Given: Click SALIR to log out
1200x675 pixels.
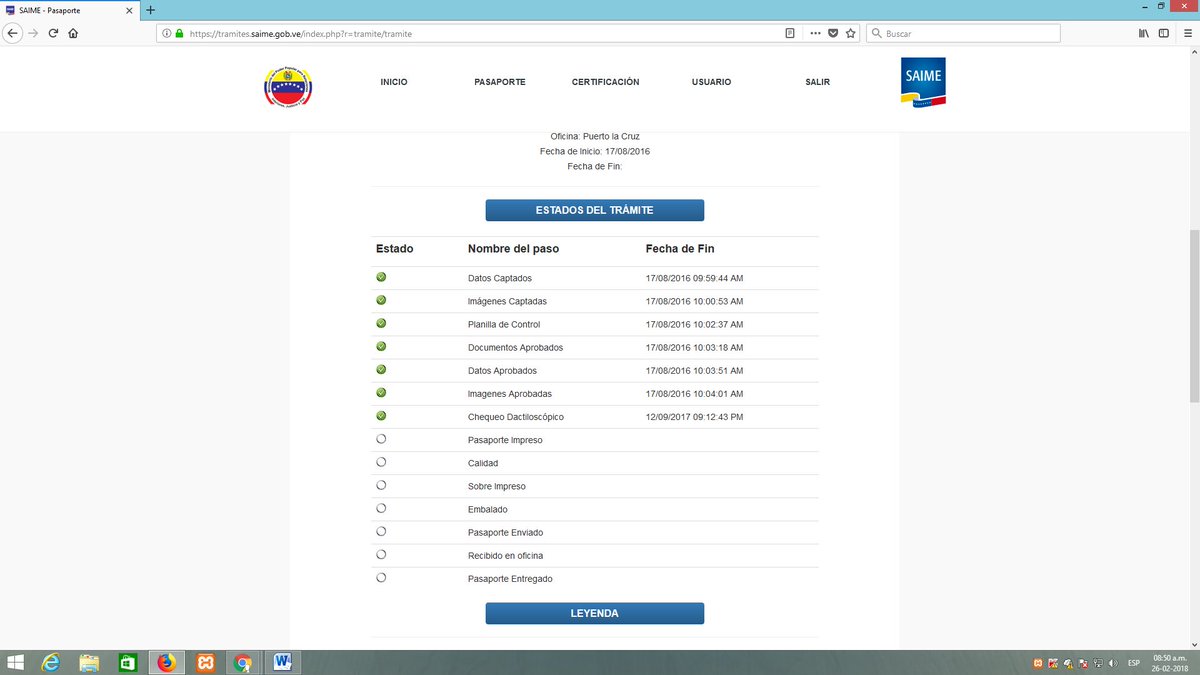Looking at the screenshot, I should point(817,82).
